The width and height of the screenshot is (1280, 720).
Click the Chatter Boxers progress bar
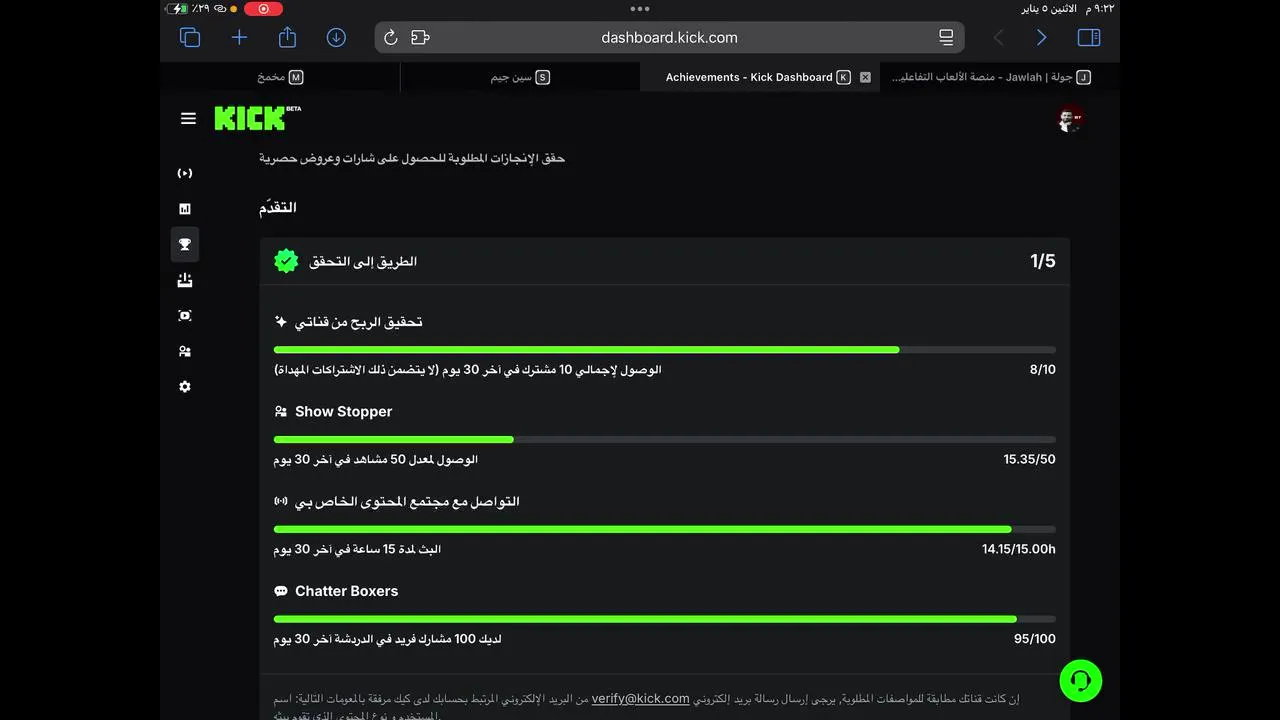click(665, 619)
